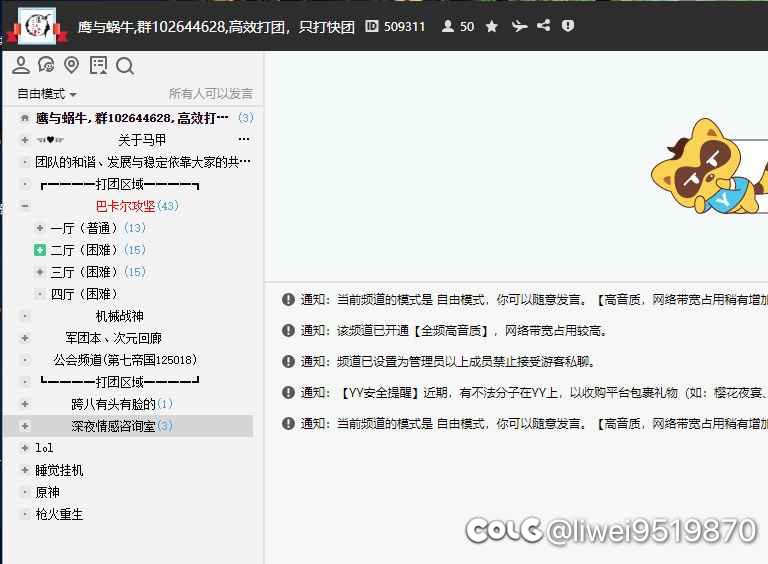The width and height of the screenshot is (768, 564).
Task: Expand the 关于马甲 channel
Action: [24, 140]
